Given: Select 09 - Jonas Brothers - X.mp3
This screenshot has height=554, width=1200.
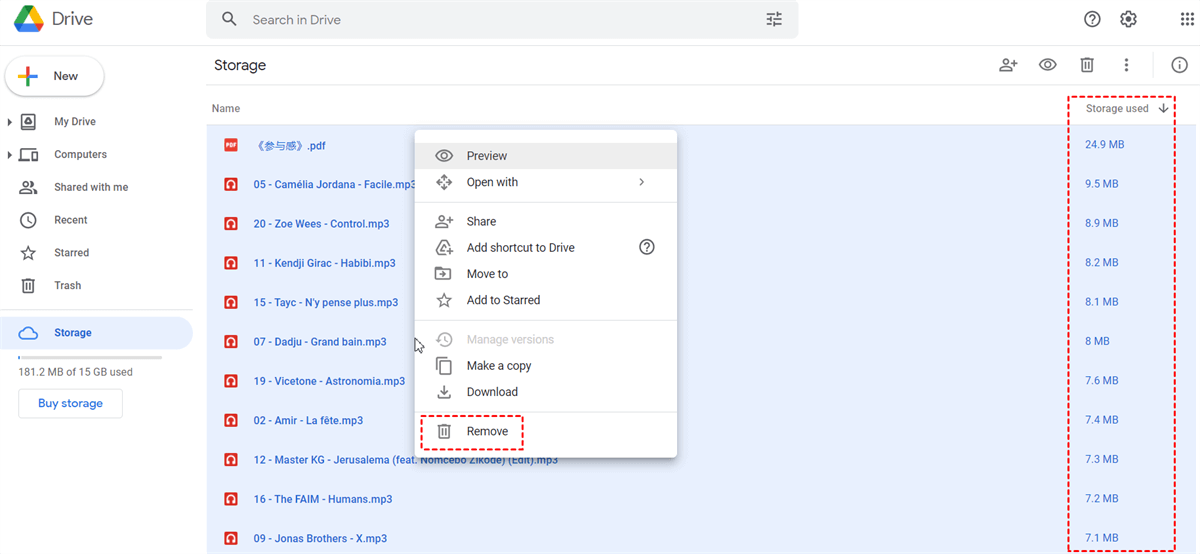Looking at the screenshot, I should click(x=320, y=538).
